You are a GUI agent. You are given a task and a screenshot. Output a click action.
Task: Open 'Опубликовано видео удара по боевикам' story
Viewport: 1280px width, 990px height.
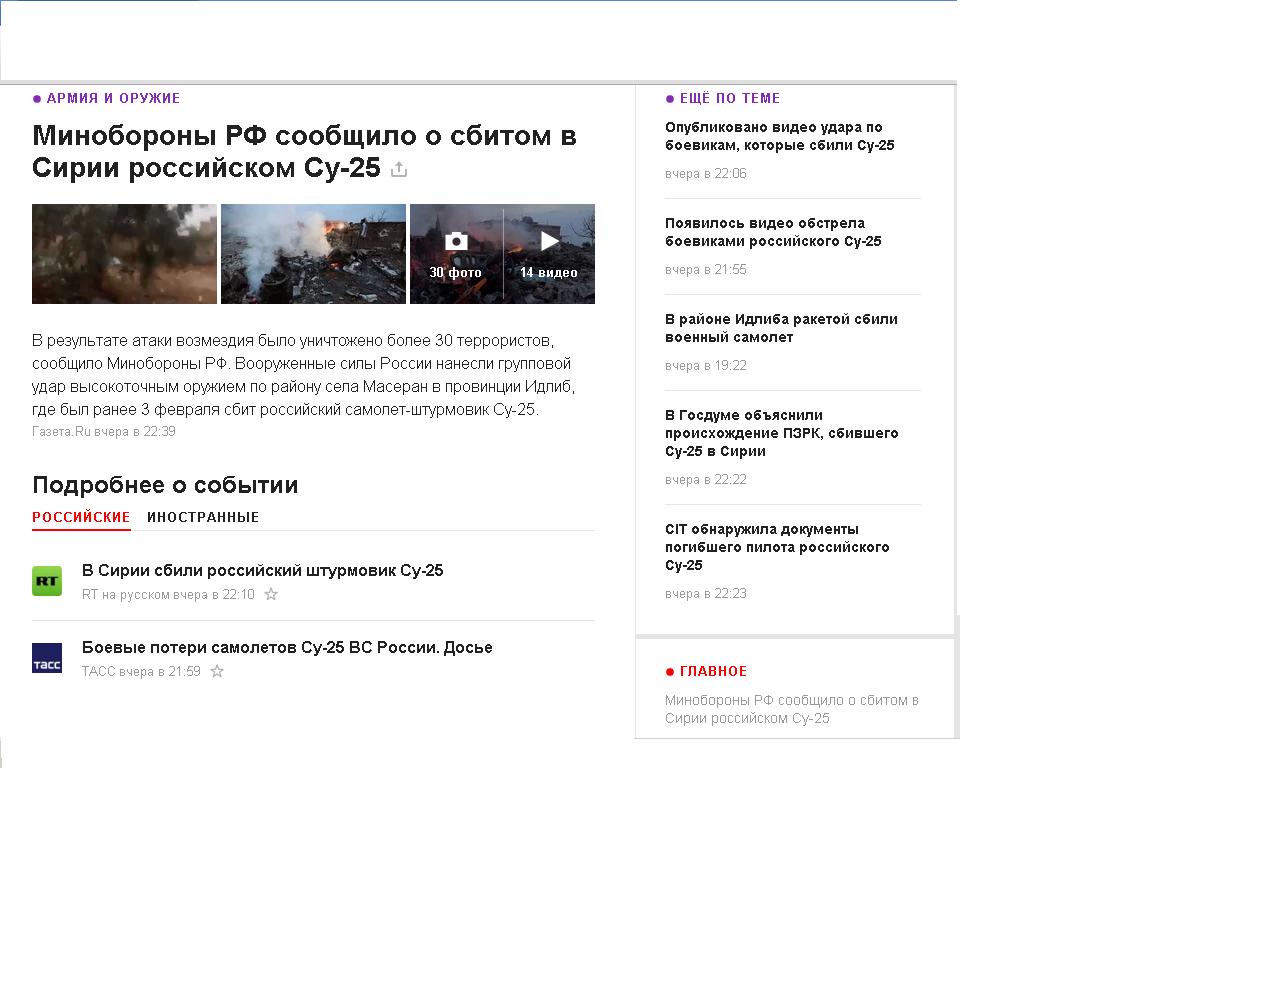(779, 136)
